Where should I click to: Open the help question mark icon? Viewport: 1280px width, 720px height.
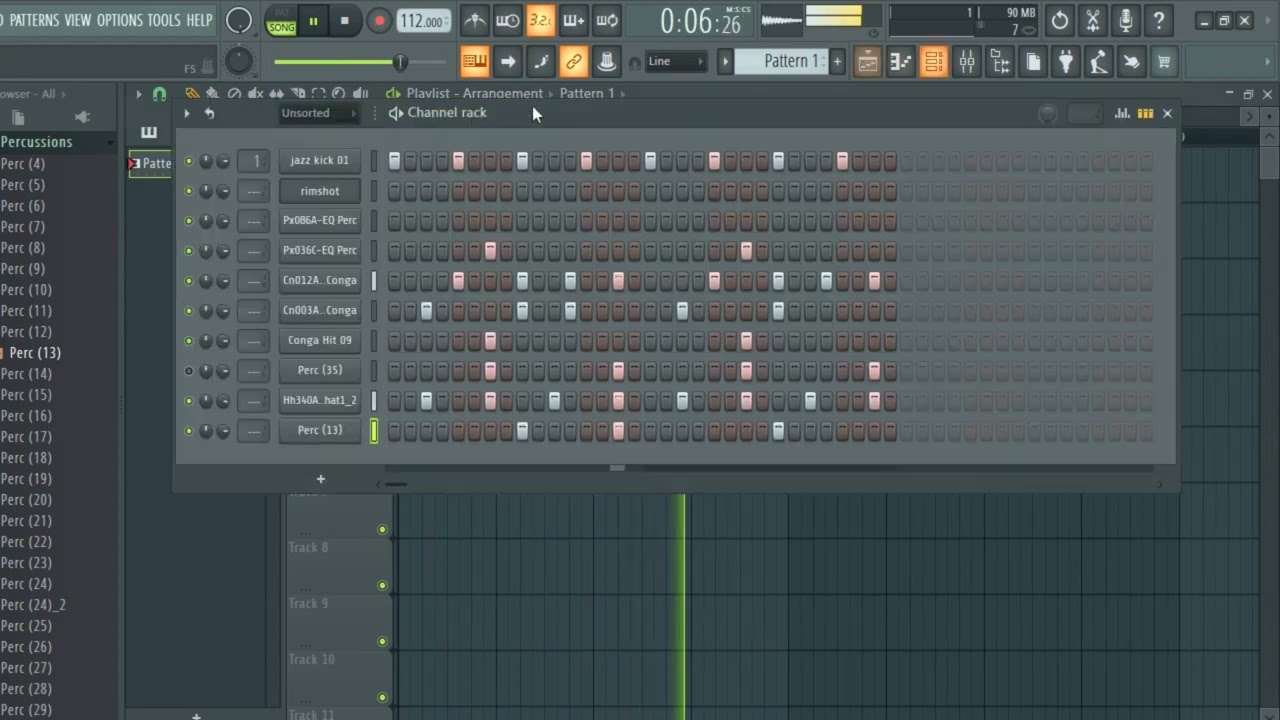(x=1159, y=20)
